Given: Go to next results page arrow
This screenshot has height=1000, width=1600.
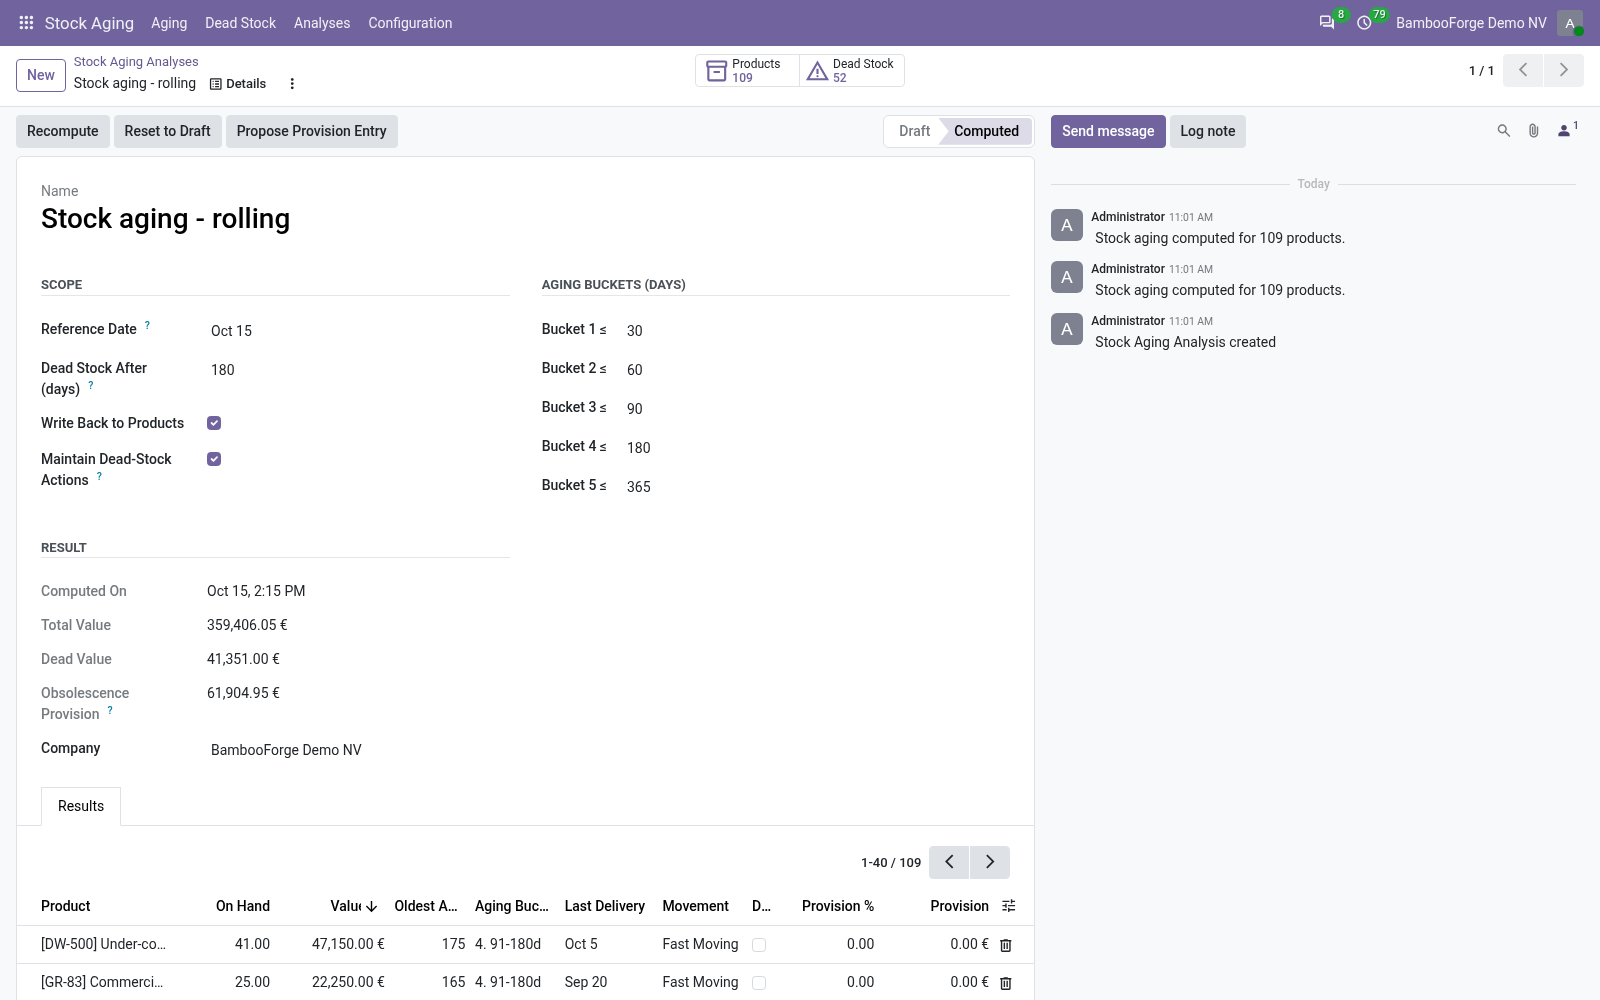Looking at the screenshot, I should coord(990,862).
